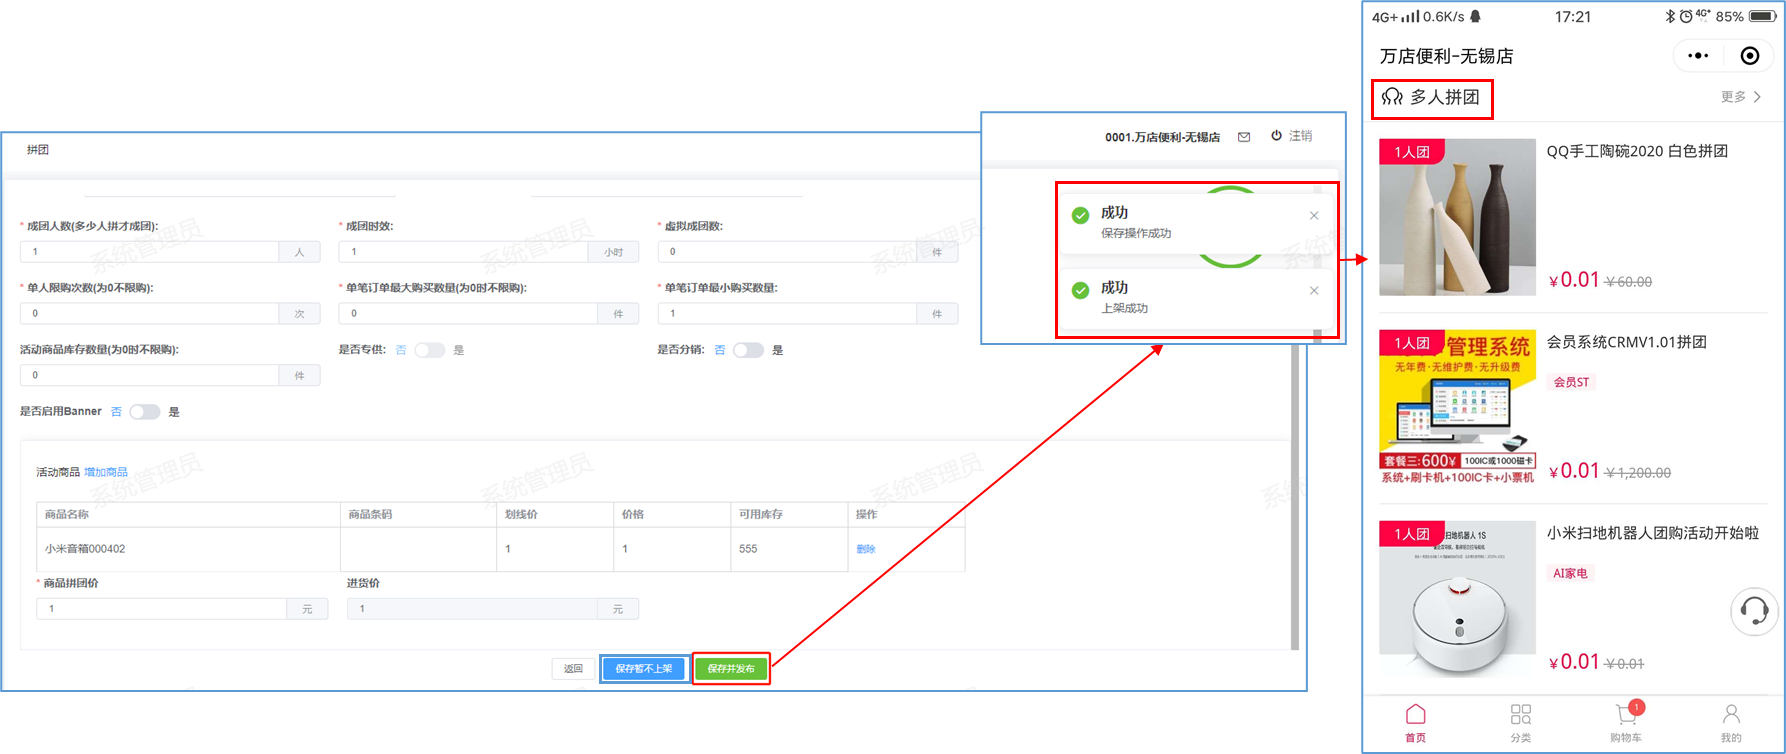Open the QQ手工陶瓷 vases thumbnail
Image resolution: width=1786 pixels, height=754 pixels.
tap(1457, 217)
